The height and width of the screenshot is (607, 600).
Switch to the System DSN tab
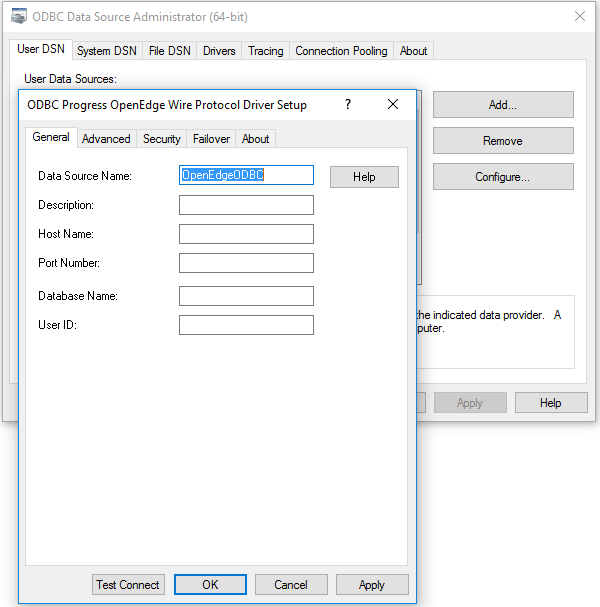[107, 51]
